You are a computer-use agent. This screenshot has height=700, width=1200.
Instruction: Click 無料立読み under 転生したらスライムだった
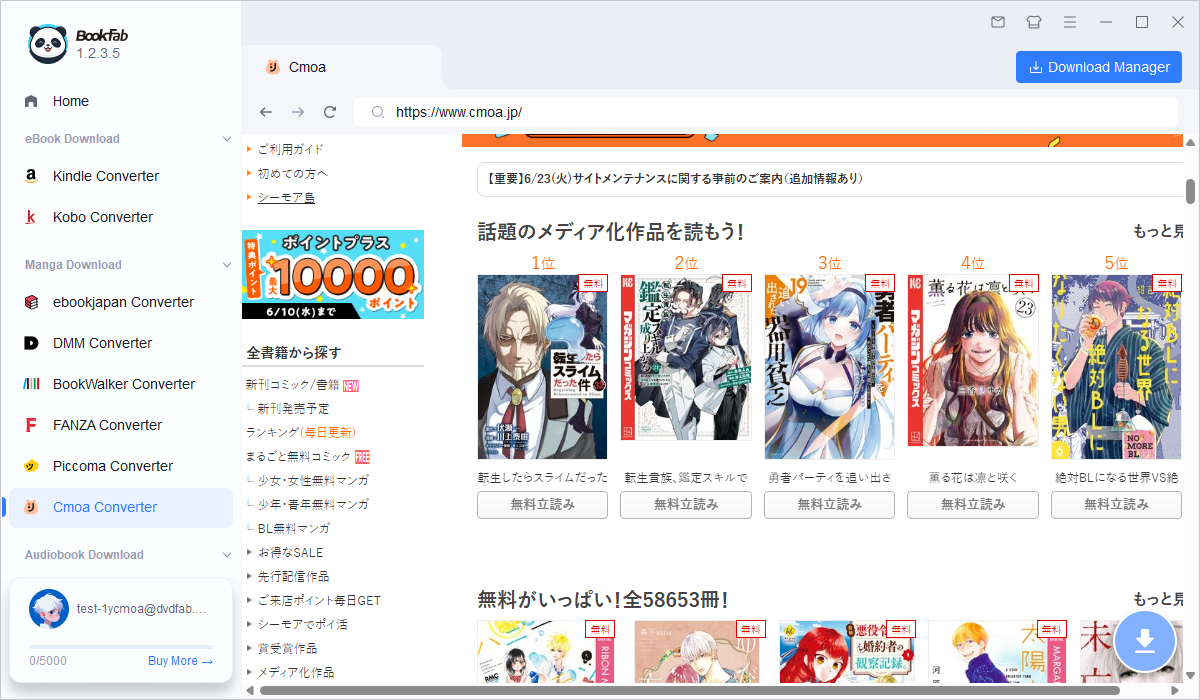tap(542, 505)
